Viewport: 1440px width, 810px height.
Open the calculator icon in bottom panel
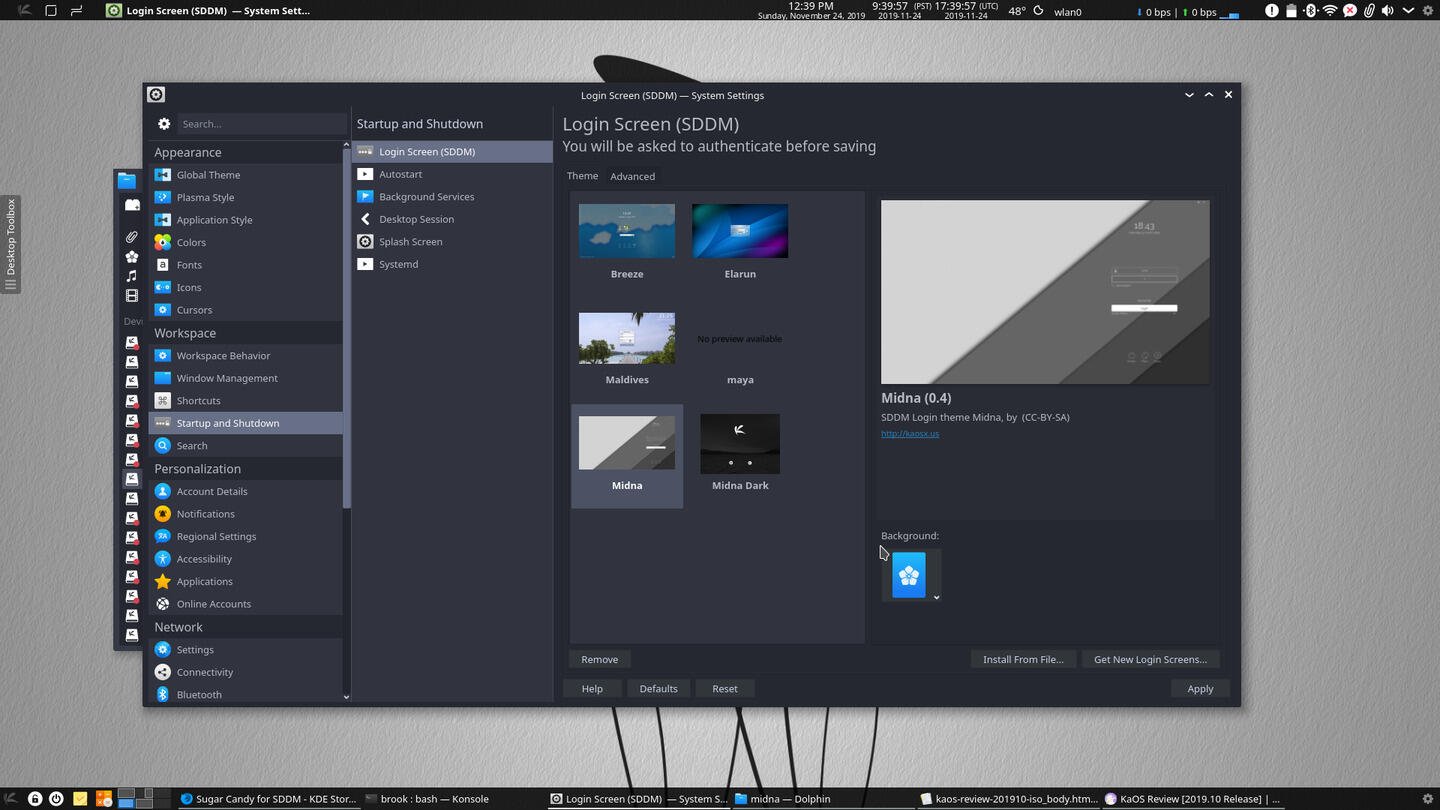click(103, 799)
